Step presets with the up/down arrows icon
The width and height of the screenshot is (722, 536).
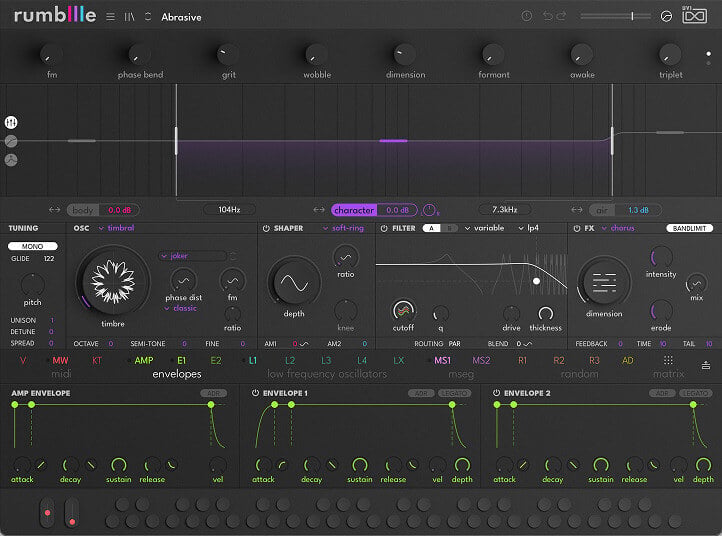[148, 17]
